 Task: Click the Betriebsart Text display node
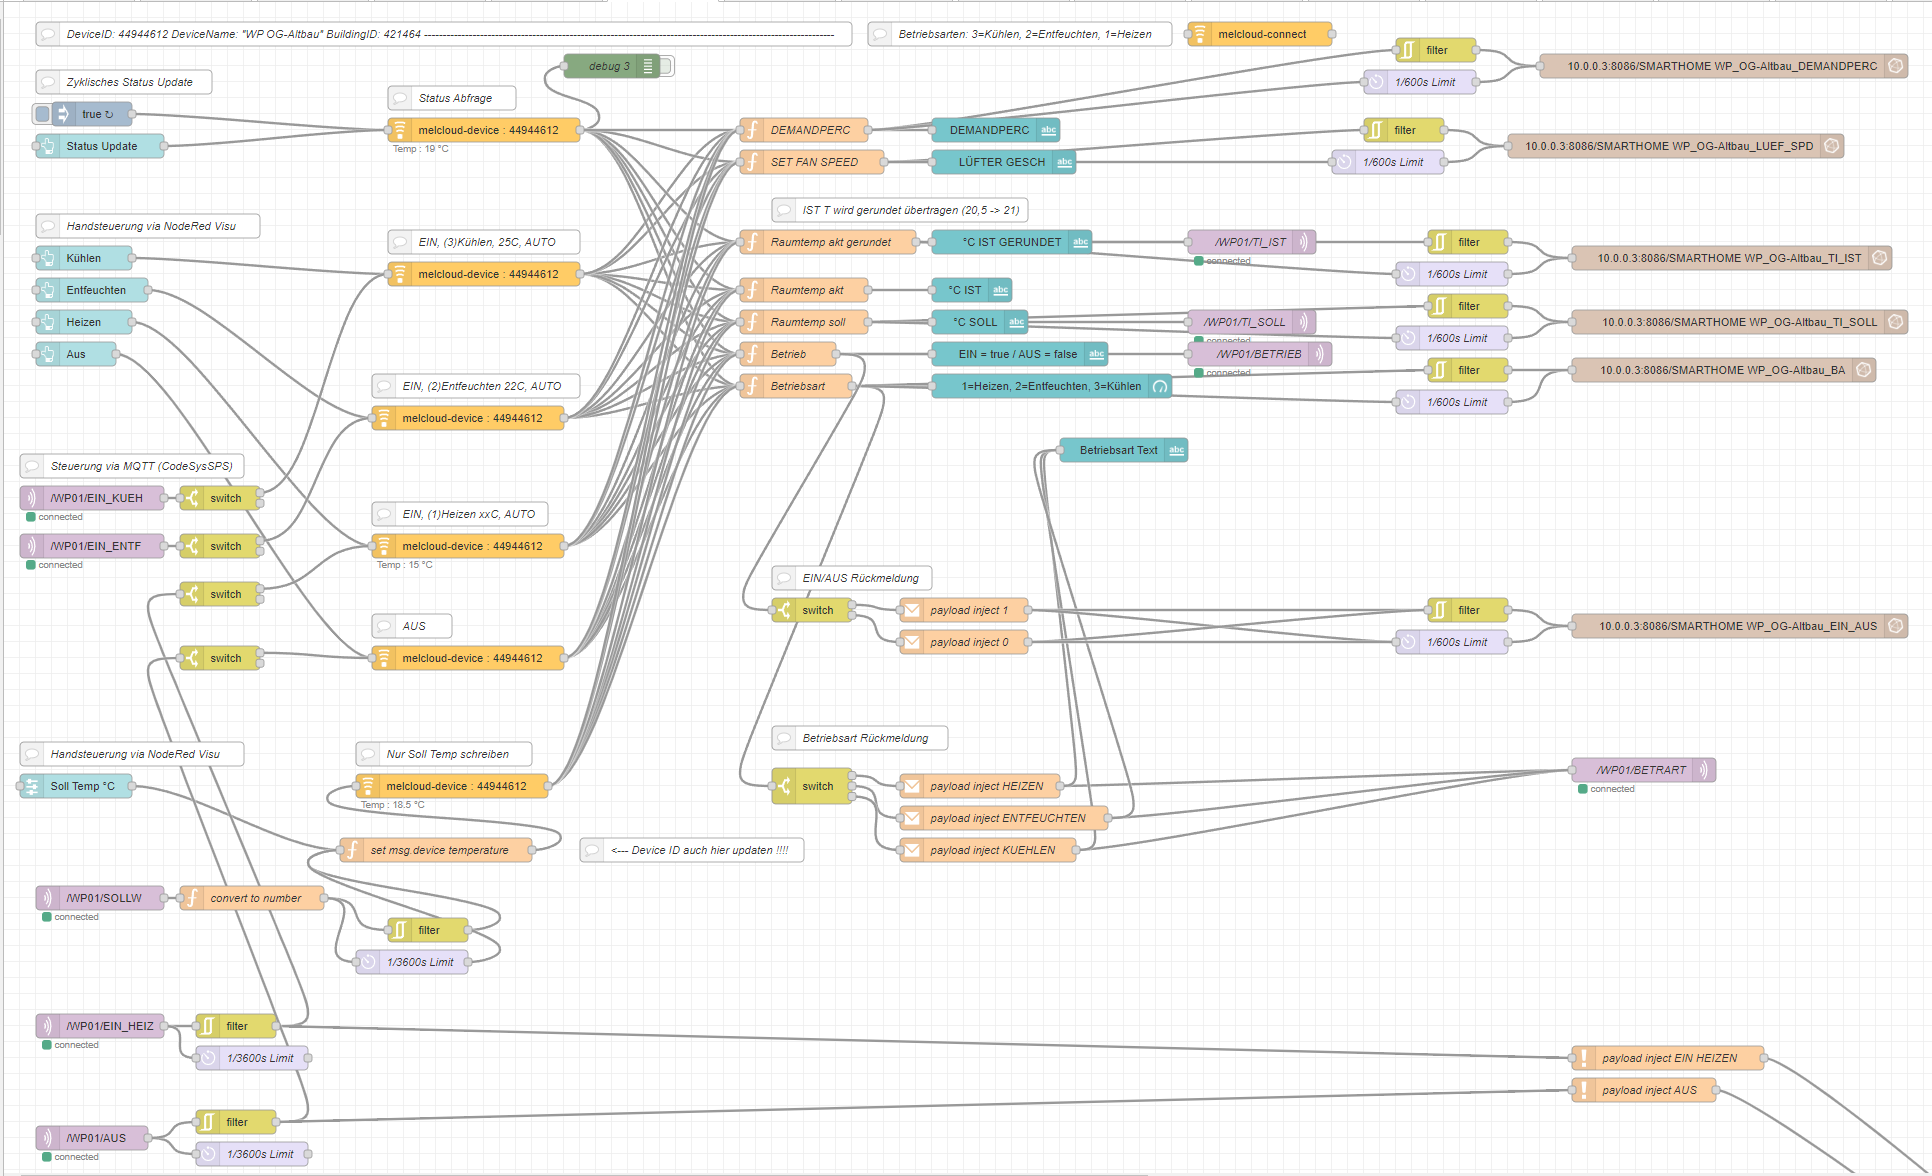pyautogui.click(x=1118, y=450)
